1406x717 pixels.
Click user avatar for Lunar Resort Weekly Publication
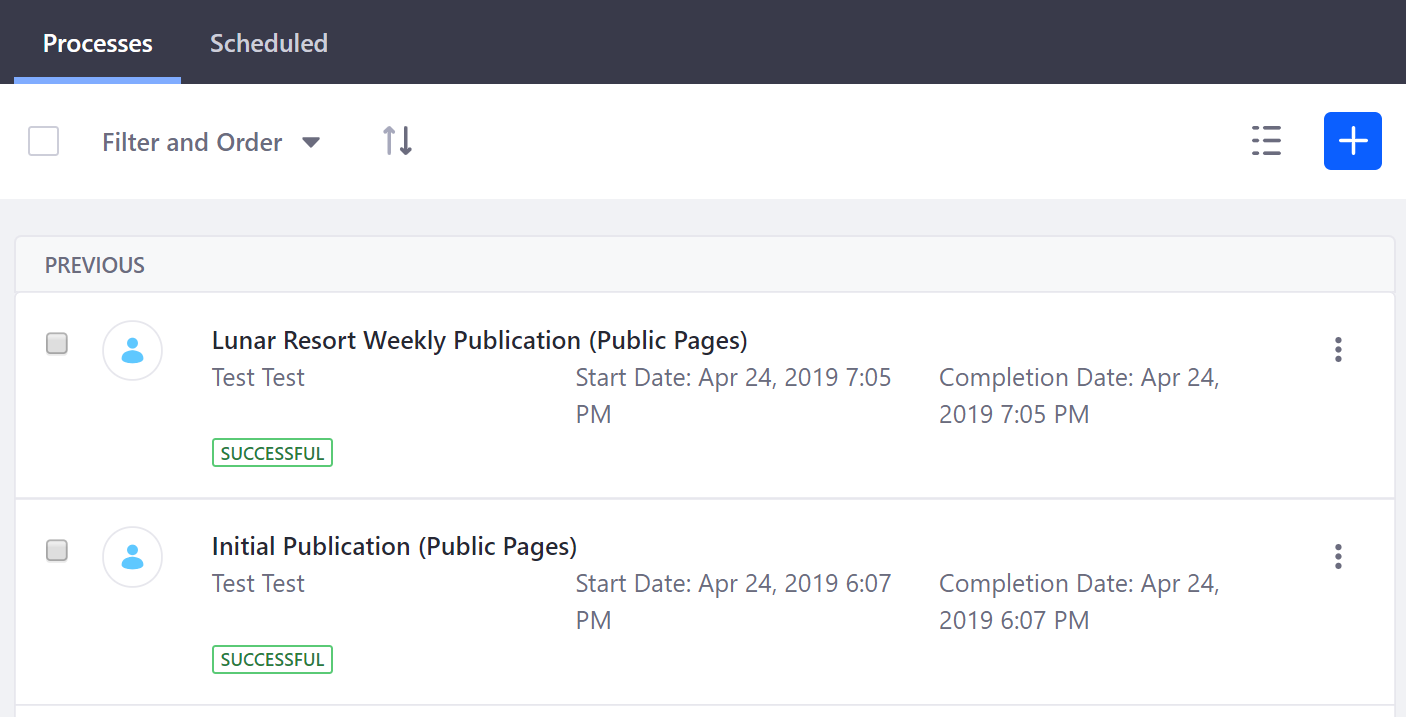[133, 350]
